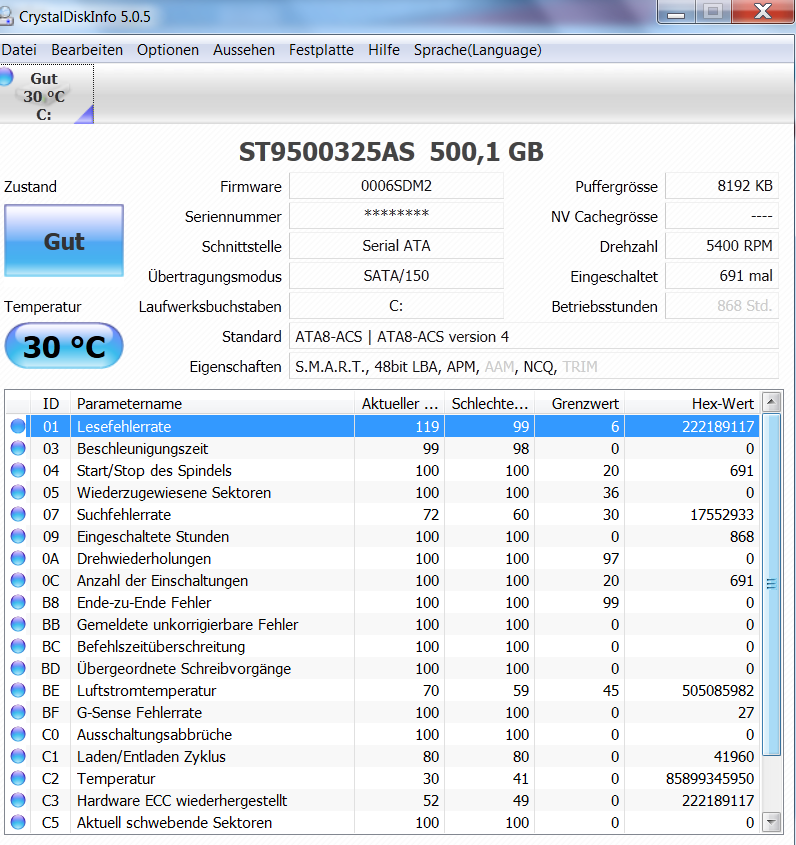Click the status orb for Wiederzugewiesene Sektoren
The width and height of the screenshot is (796, 845).
click(18, 493)
